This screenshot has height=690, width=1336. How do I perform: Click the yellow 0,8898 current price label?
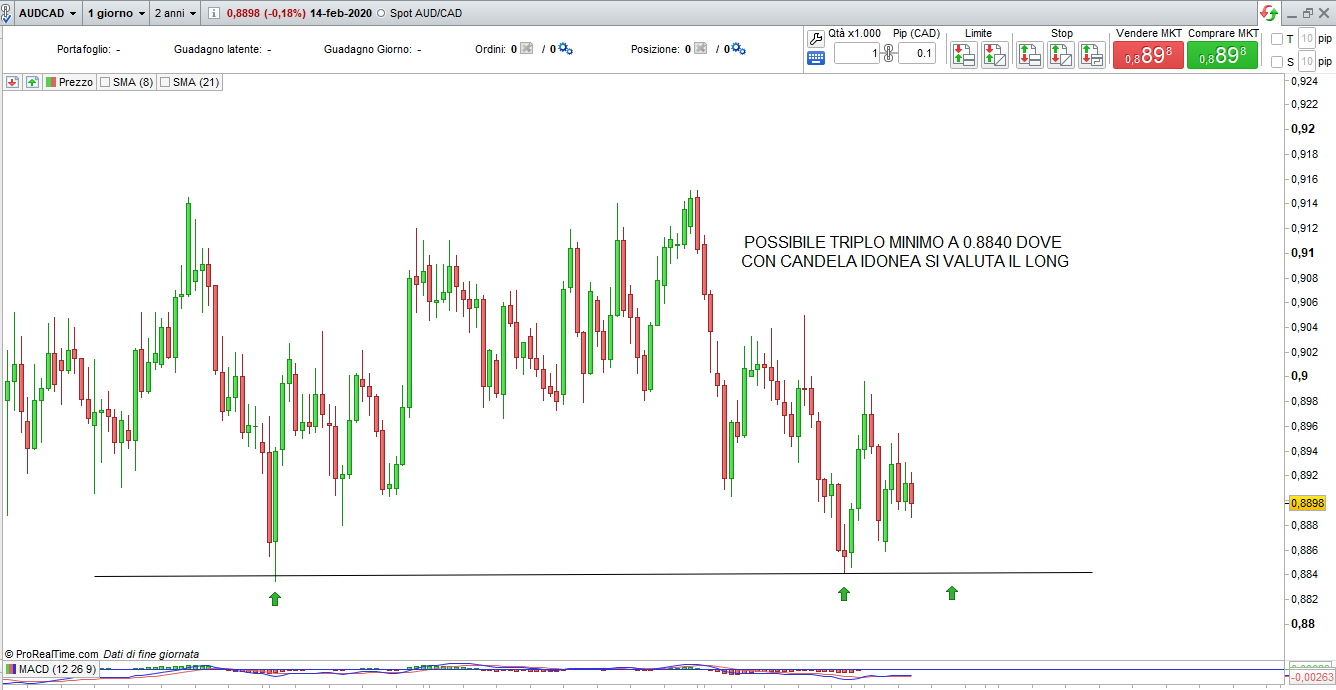(1307, 503)
